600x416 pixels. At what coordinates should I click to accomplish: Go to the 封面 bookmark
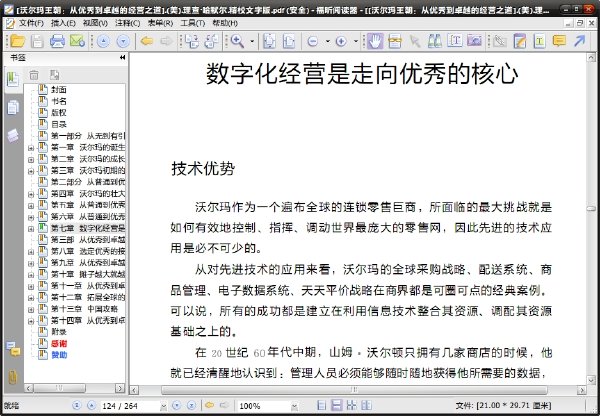point(59,90)
